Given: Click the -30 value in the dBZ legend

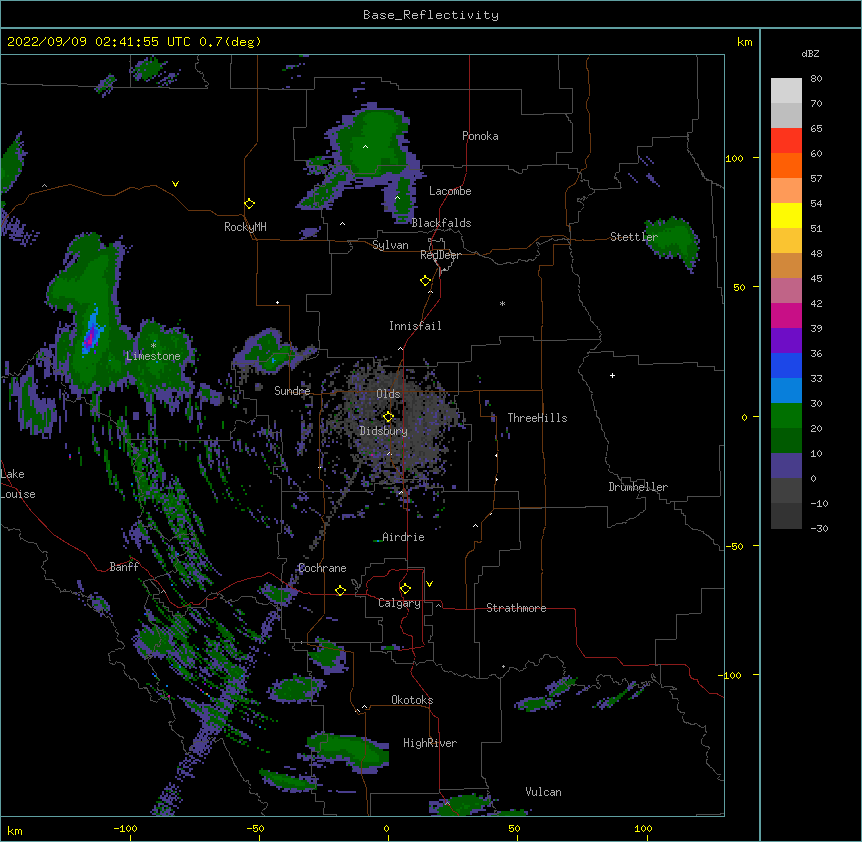Looking at the screenshot, I should pyautogui.click(x=819, y=528).
